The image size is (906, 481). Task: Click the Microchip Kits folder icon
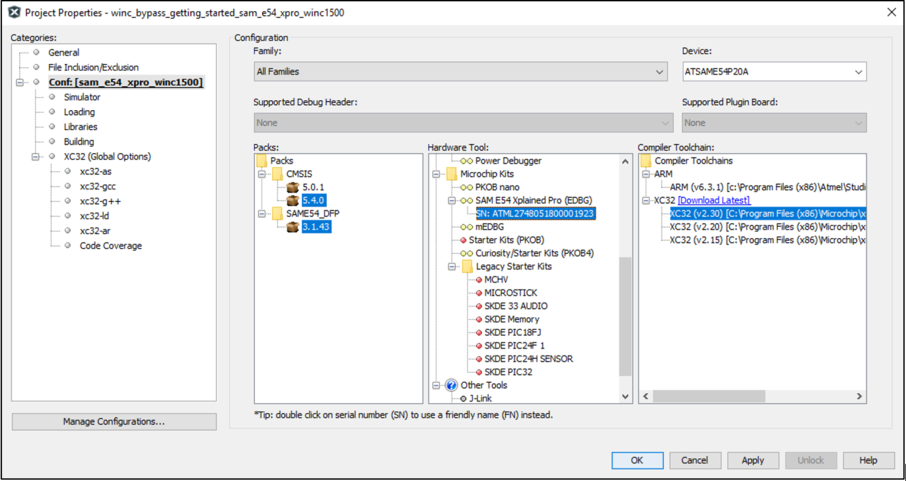[451, 174]
